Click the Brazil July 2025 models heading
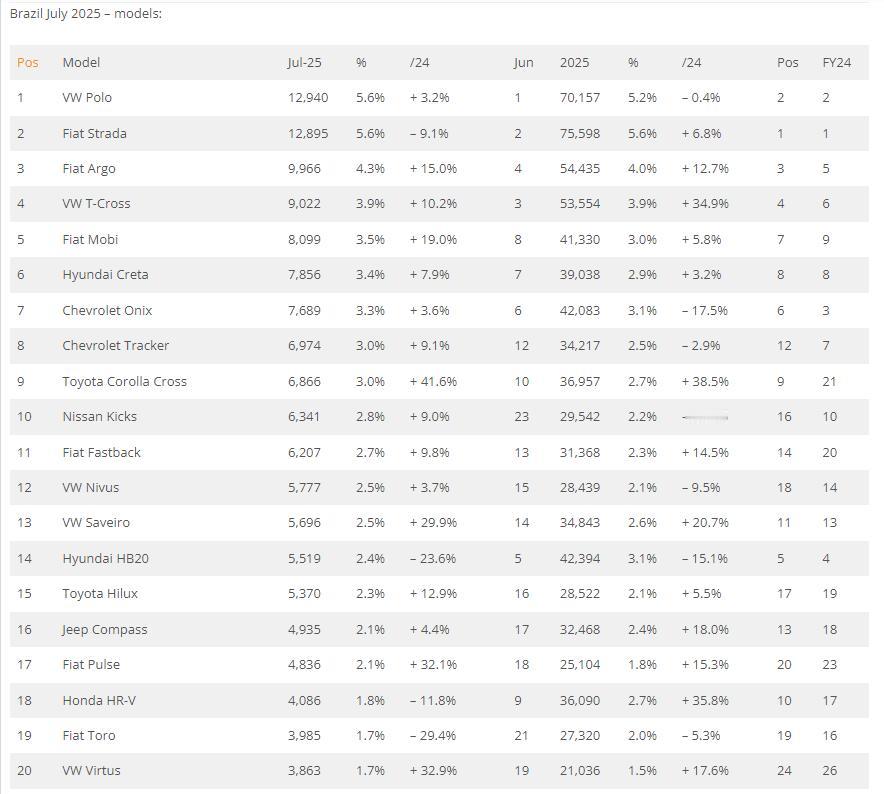Viewport: 884px width, 794px height. tap(86, 14)
